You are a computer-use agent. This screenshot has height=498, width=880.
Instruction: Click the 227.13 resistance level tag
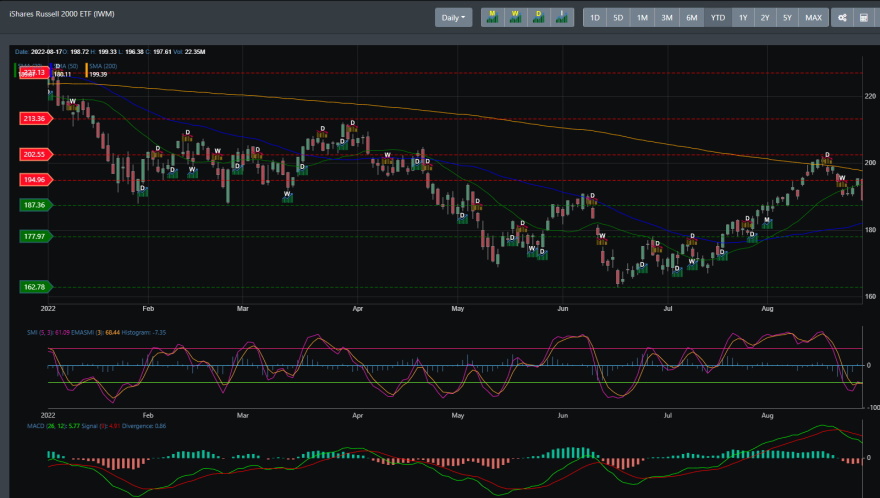tap(34, 72)
